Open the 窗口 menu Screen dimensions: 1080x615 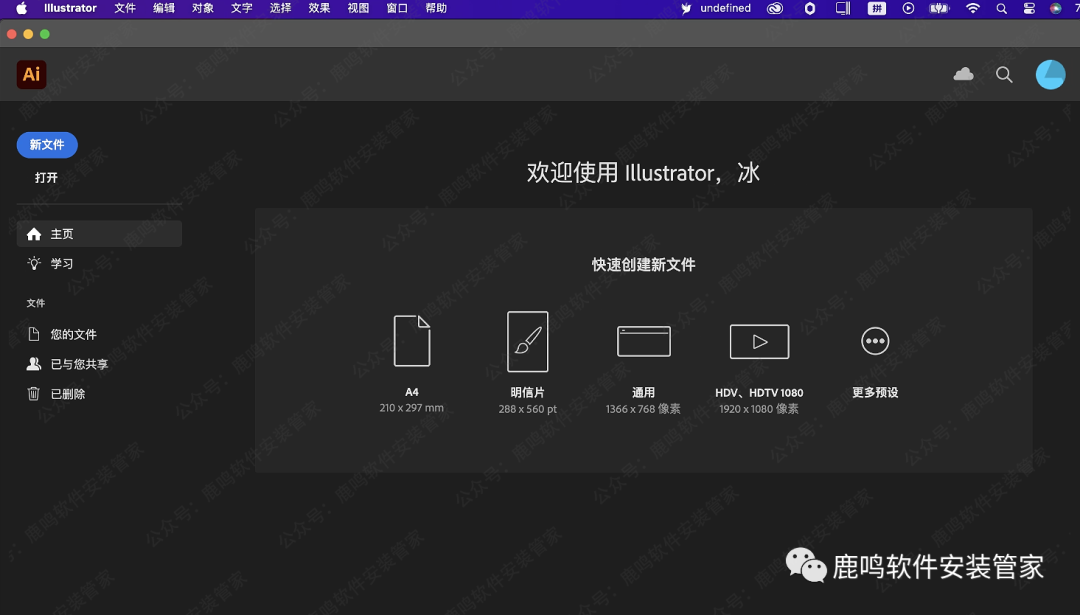click(397, 8)
